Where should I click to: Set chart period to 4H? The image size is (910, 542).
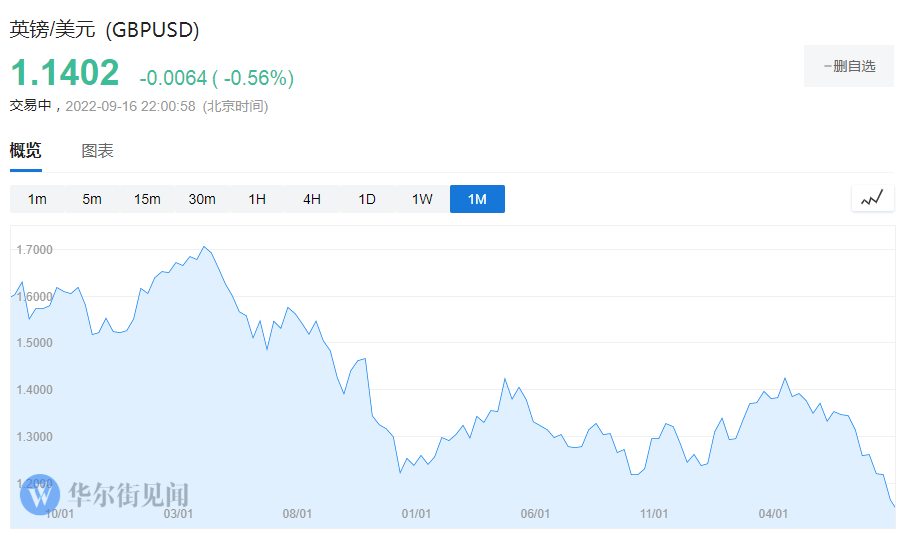312,199
